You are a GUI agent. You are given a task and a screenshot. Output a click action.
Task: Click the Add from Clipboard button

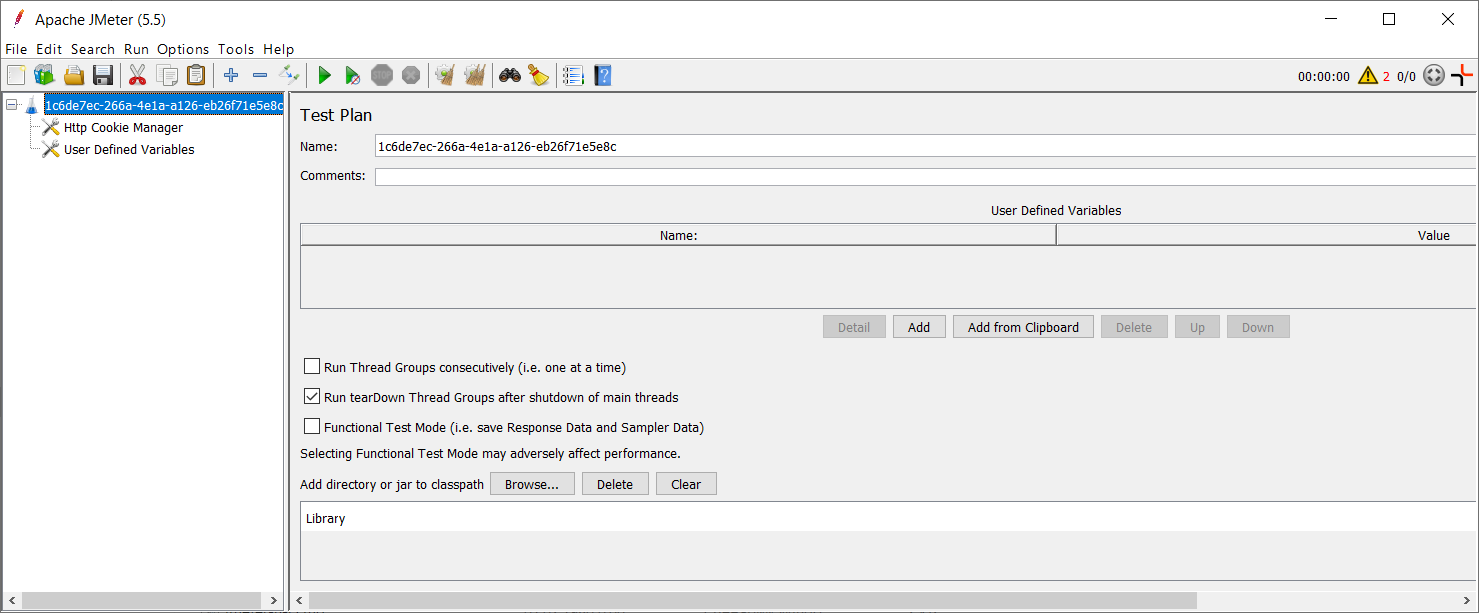click(1023, 326)
